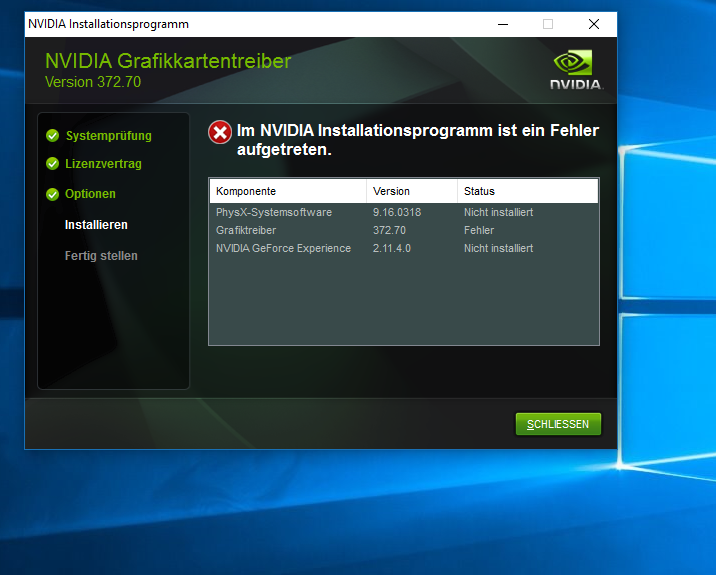Click the green checkmark beside Lizenzvertrag
The height and width of the screenshot is (575, 716).
(53, 164)
